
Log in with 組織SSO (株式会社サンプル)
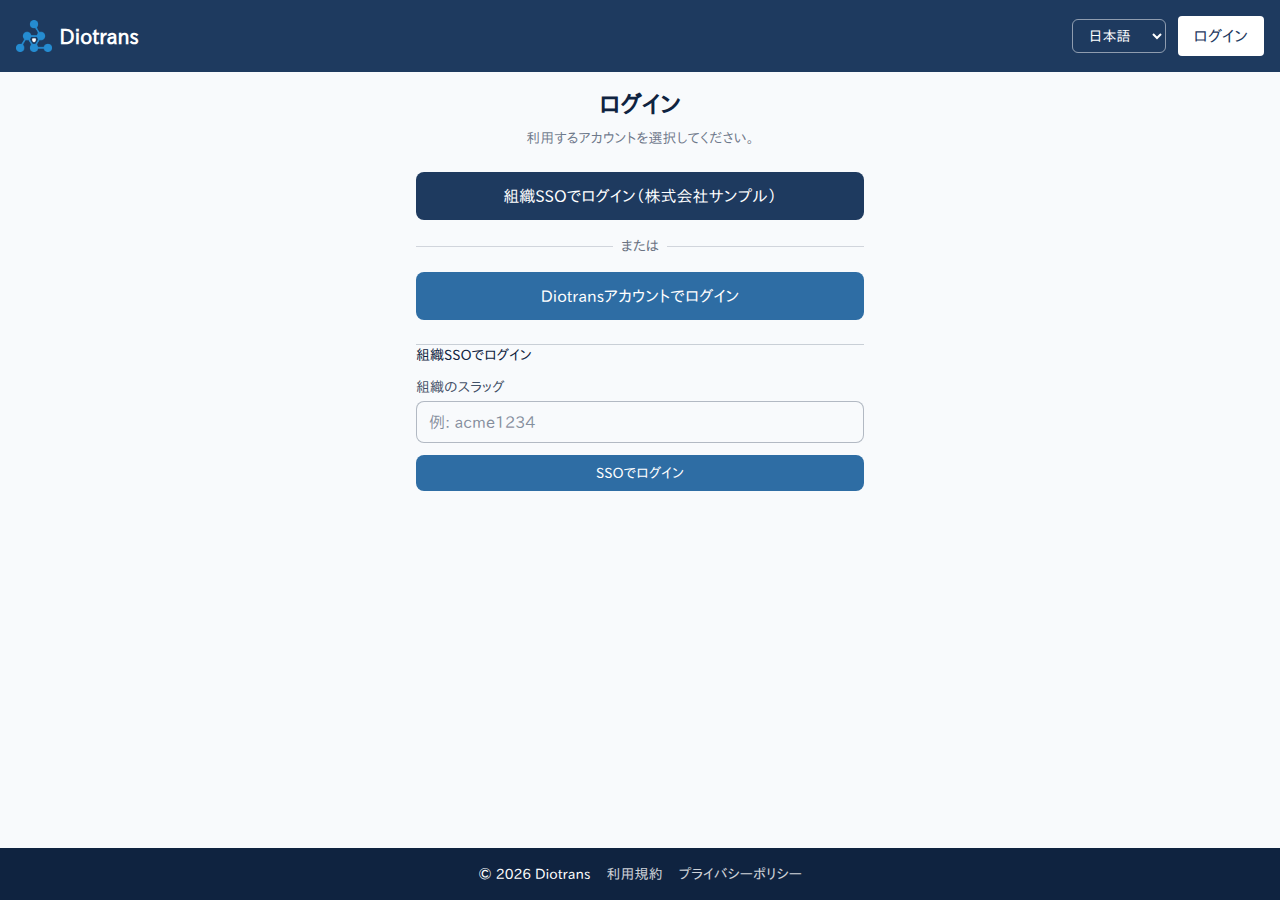click(x=640, y=196)
